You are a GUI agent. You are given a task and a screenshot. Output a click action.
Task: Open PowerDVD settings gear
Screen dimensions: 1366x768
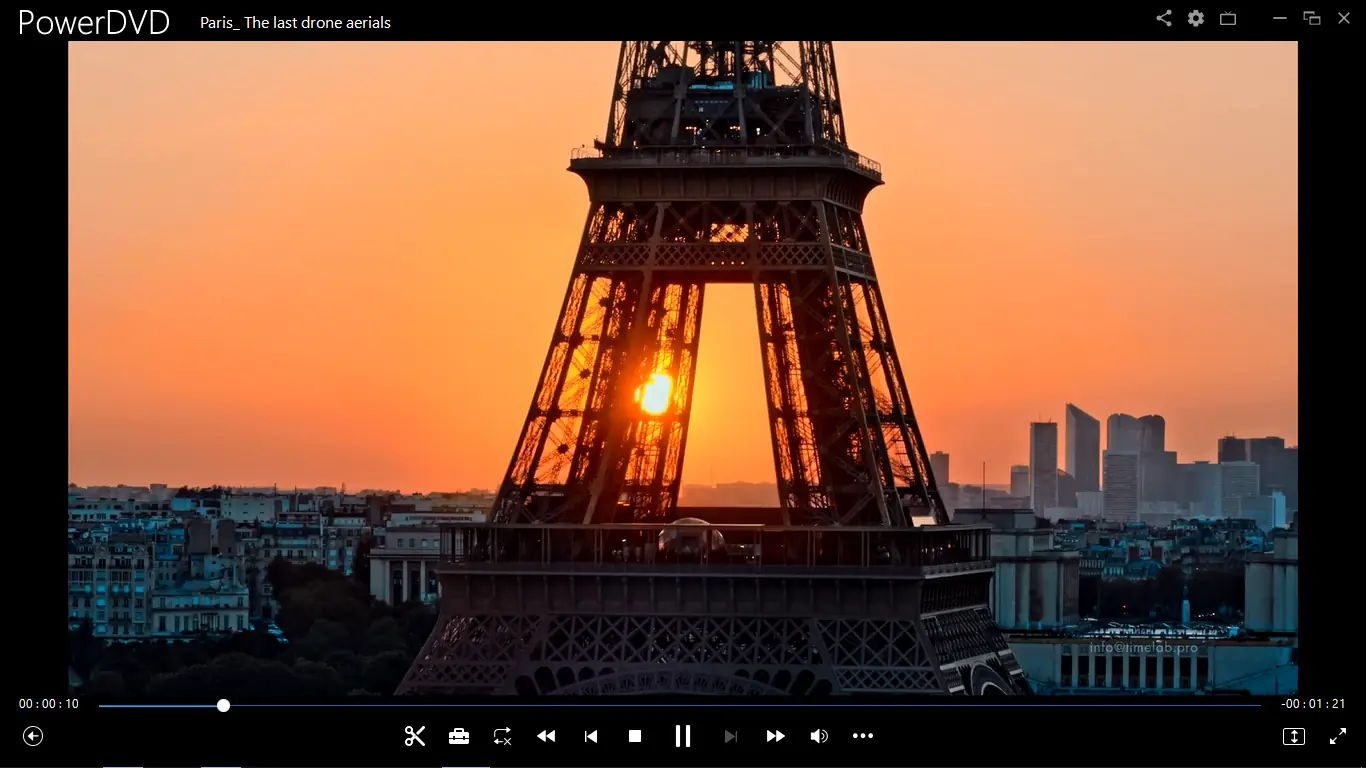point(1196,18)
